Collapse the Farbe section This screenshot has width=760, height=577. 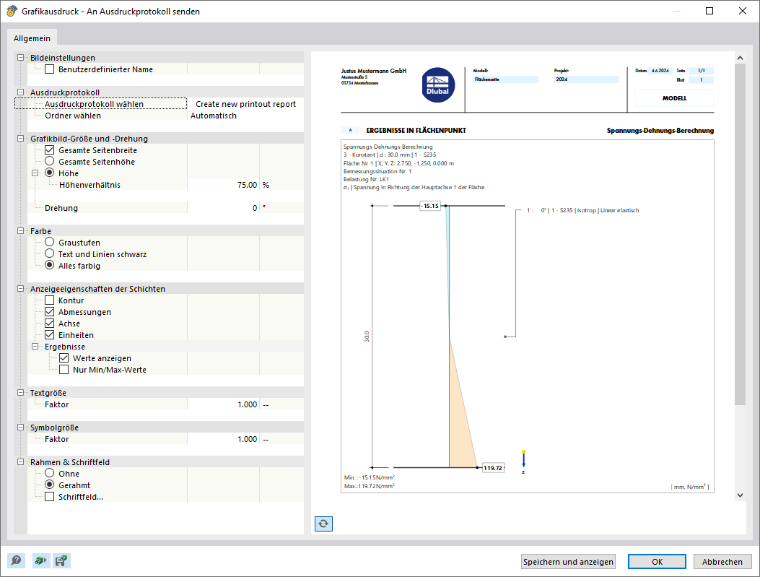(20, 231)
